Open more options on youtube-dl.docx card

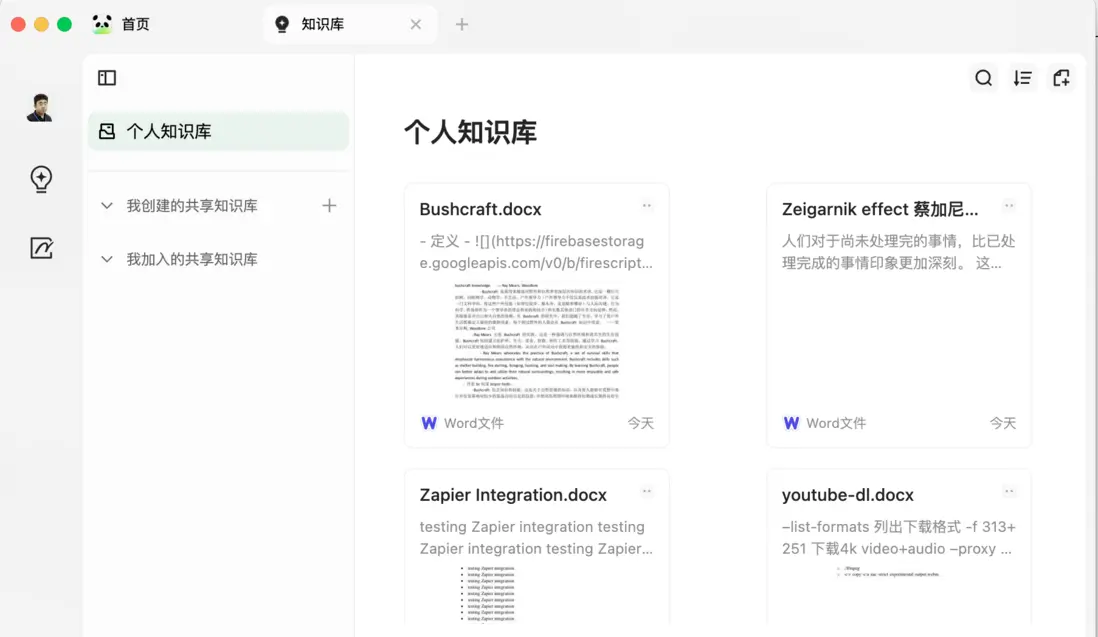coord(1009,491)
